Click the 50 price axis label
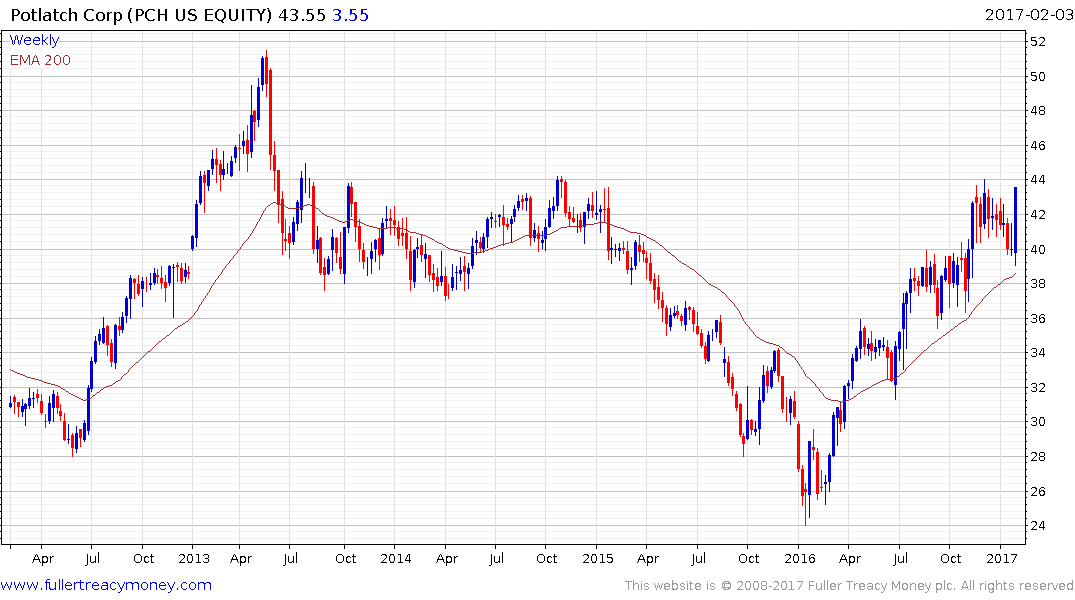The image size is (1075, 600). 1038,76
